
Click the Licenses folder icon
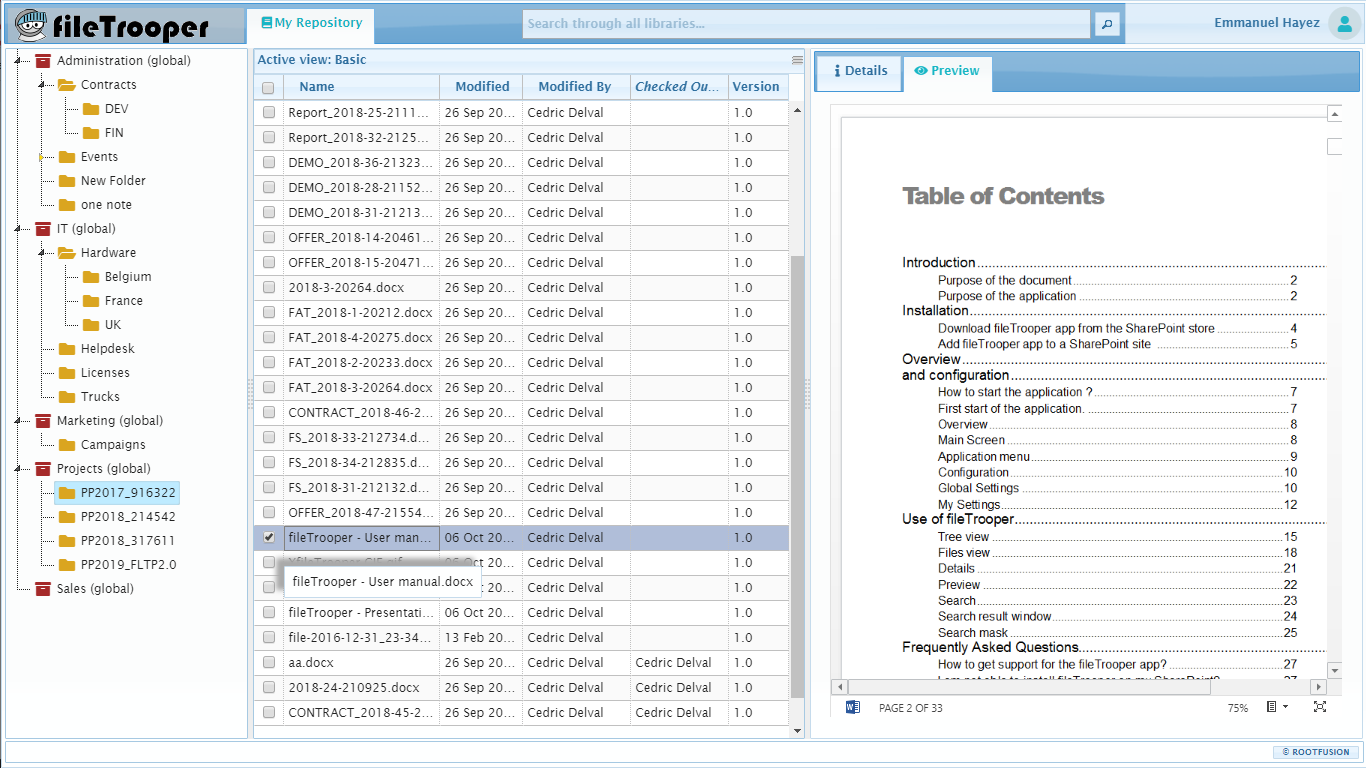[x=67, y=373]
